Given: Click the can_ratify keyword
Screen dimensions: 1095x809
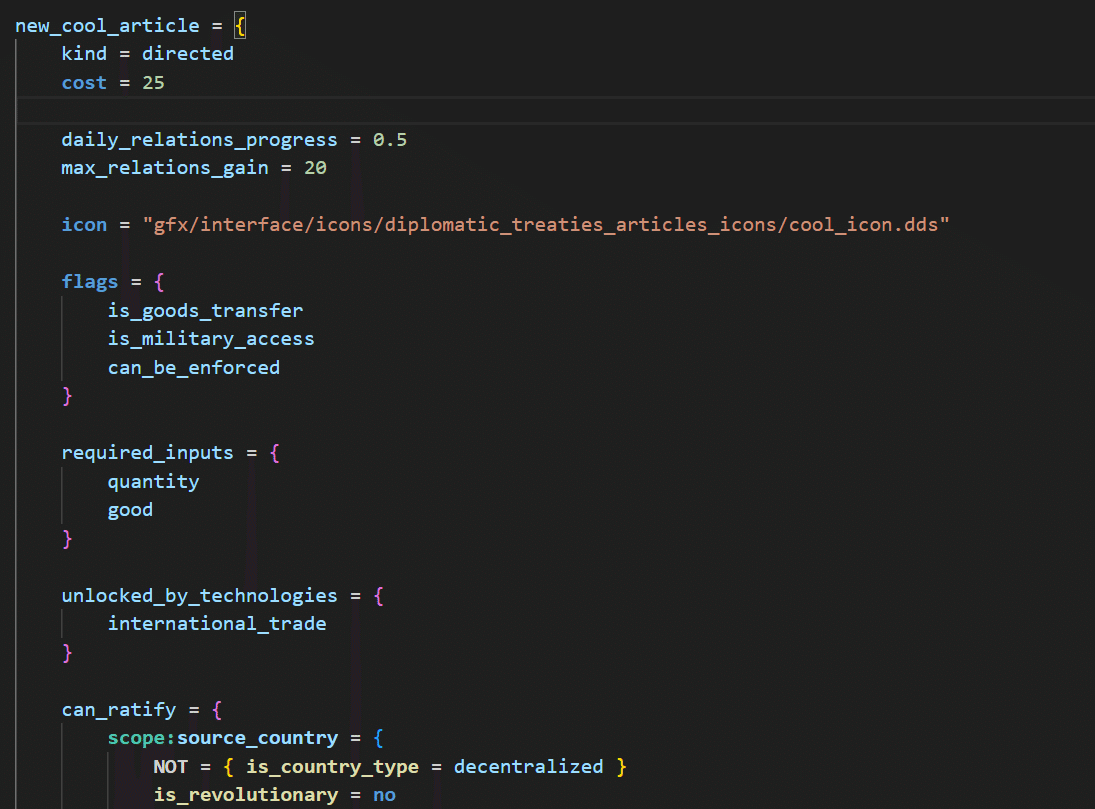Looking at the screenshot, I should (119, 710).
